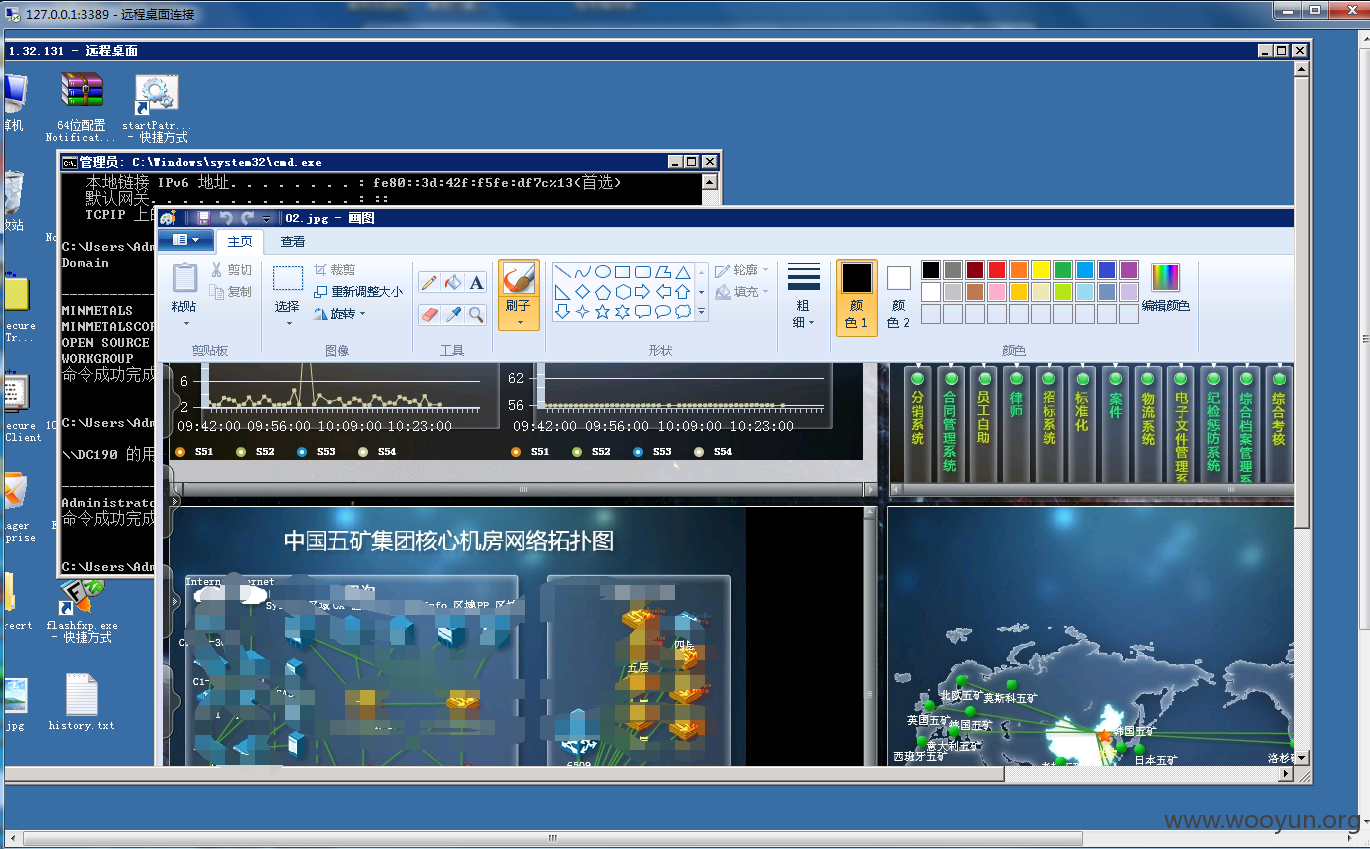Click the cmd.exe window title bar

pos(389,161)
